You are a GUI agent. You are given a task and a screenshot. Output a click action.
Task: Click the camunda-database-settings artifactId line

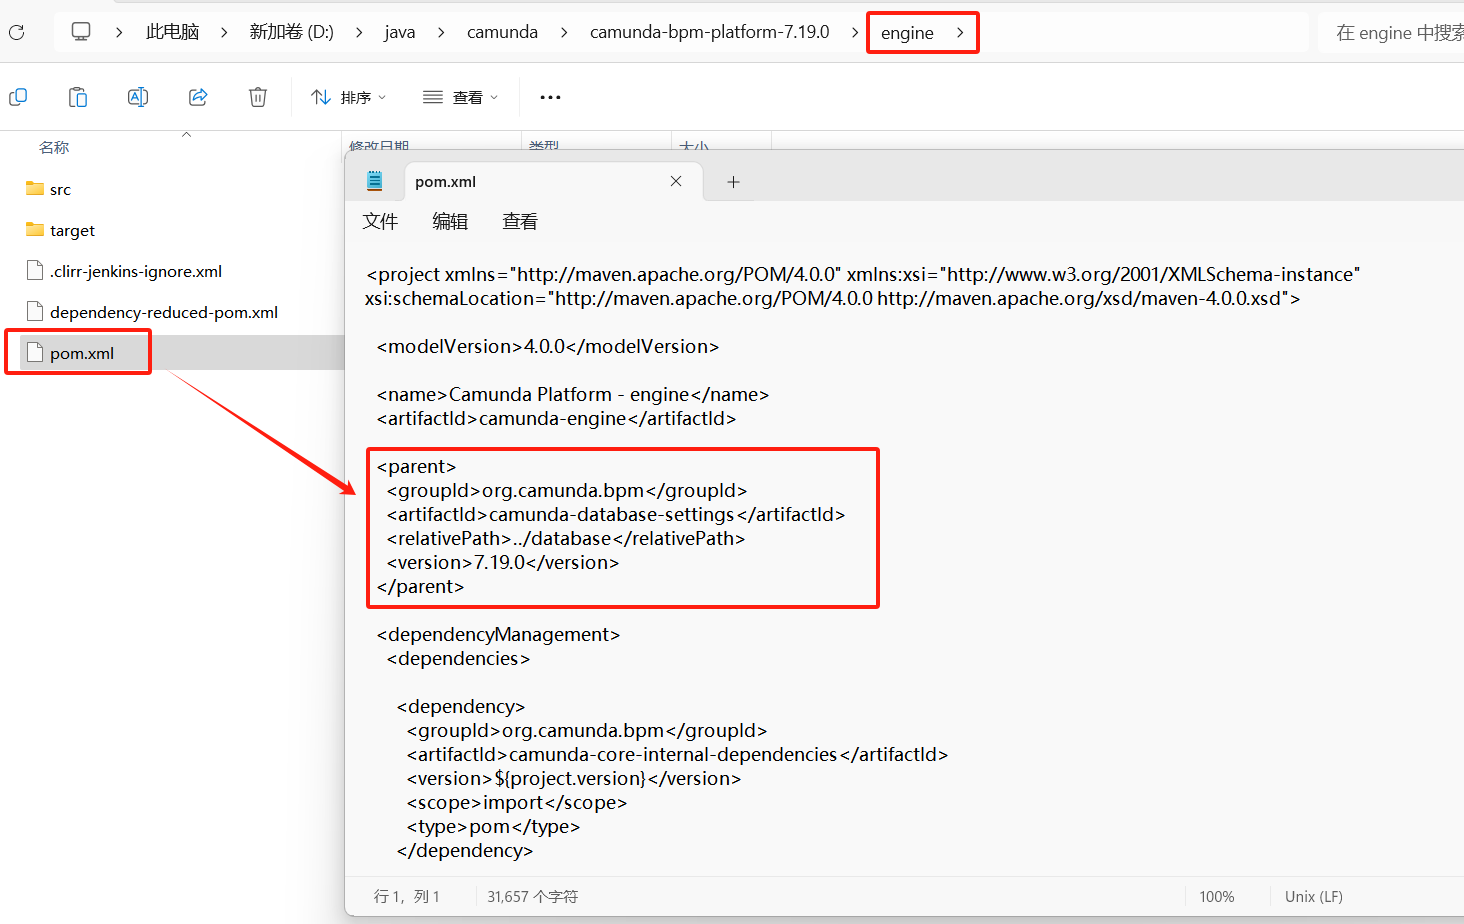click(616, 515)
